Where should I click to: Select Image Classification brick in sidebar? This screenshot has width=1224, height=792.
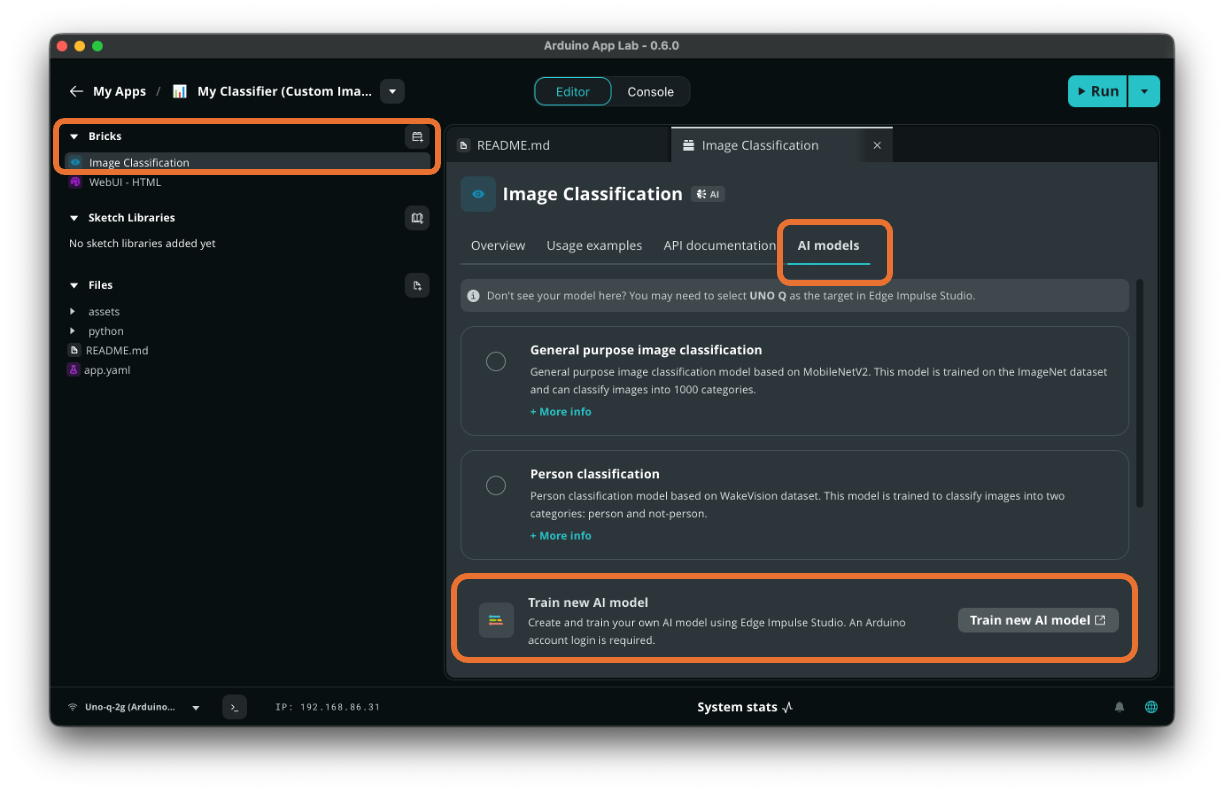pos(247,162)
